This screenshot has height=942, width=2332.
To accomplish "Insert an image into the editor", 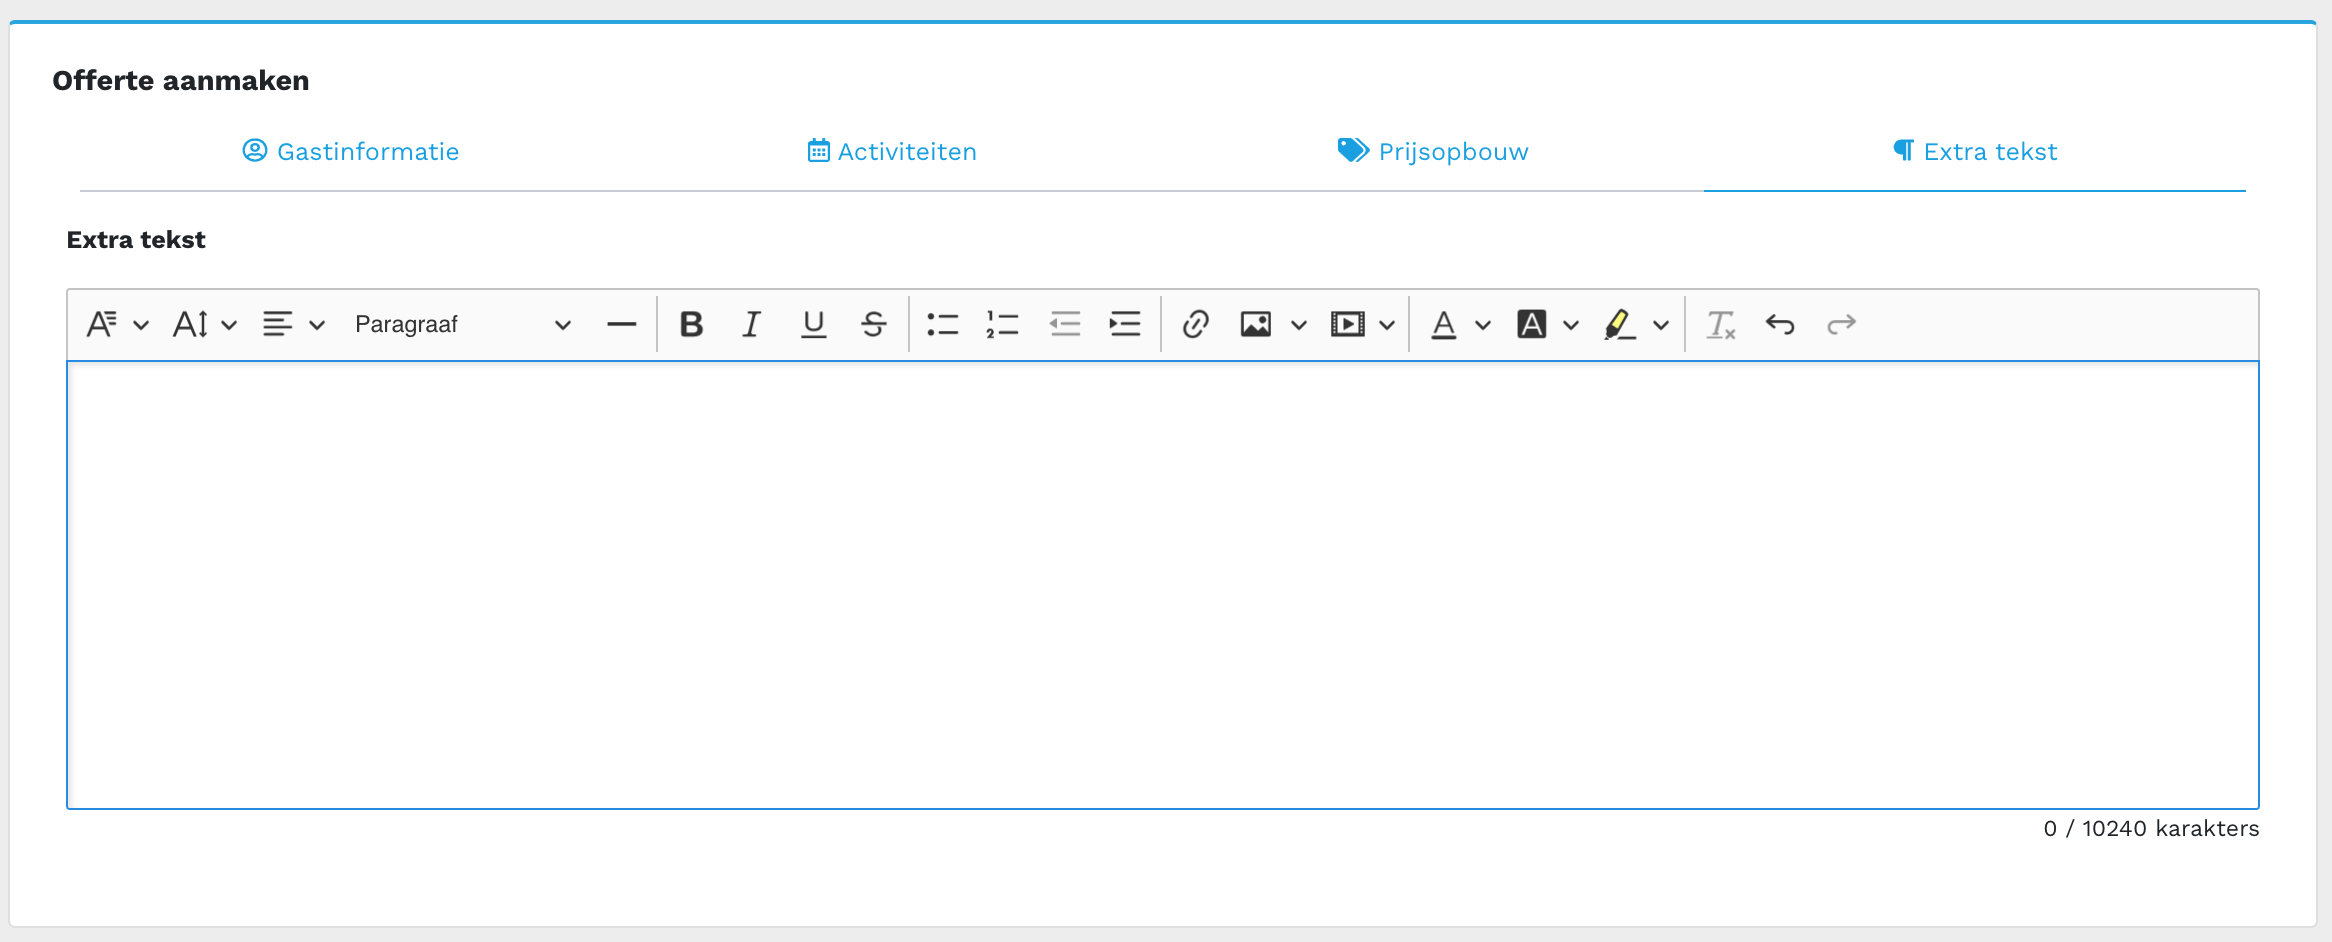I will point(1256,324).
